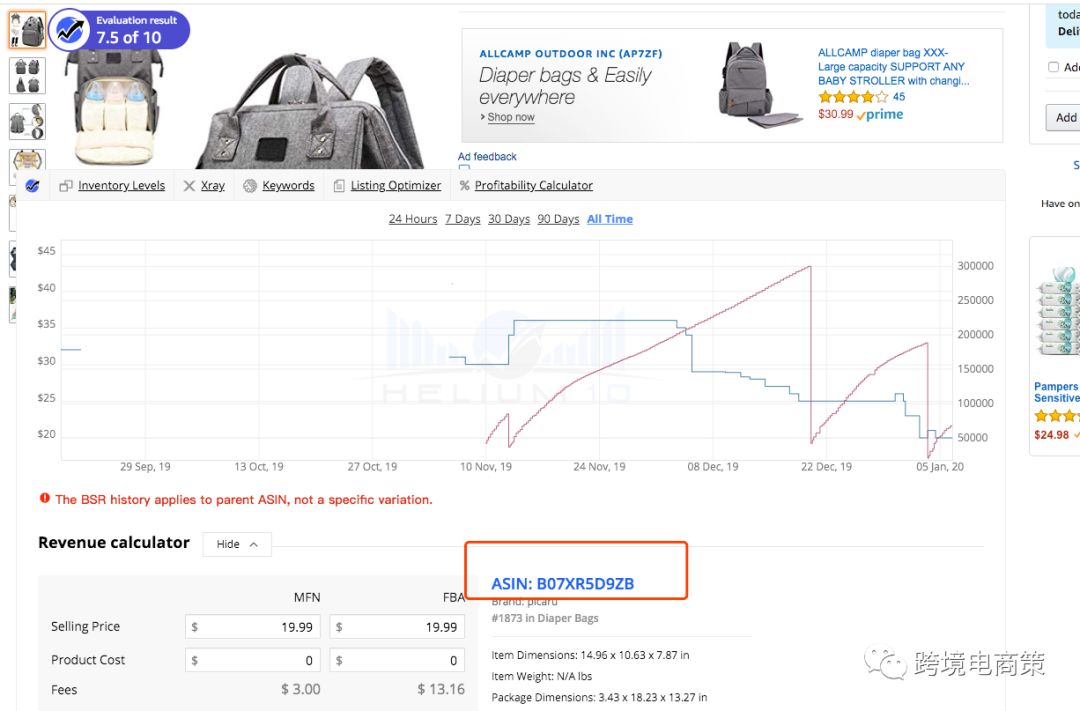1080x711 pixels.
Task: Click the Profitability Calculator percent icon
Action: click(x=464, y=186)
